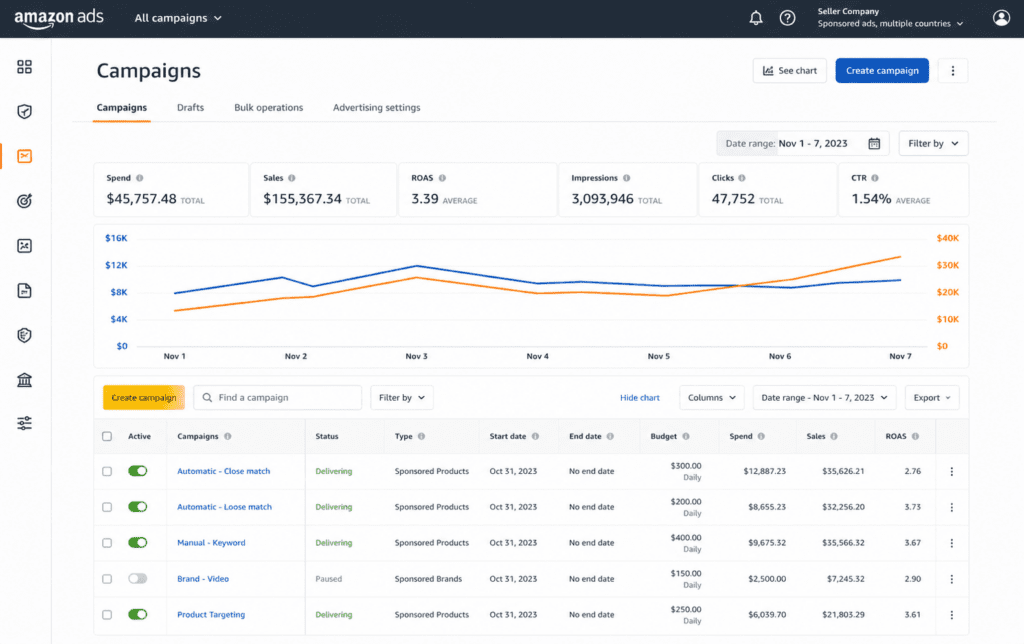Open the notifications bell
1024x644 pixels.
[x=756, y=18]
